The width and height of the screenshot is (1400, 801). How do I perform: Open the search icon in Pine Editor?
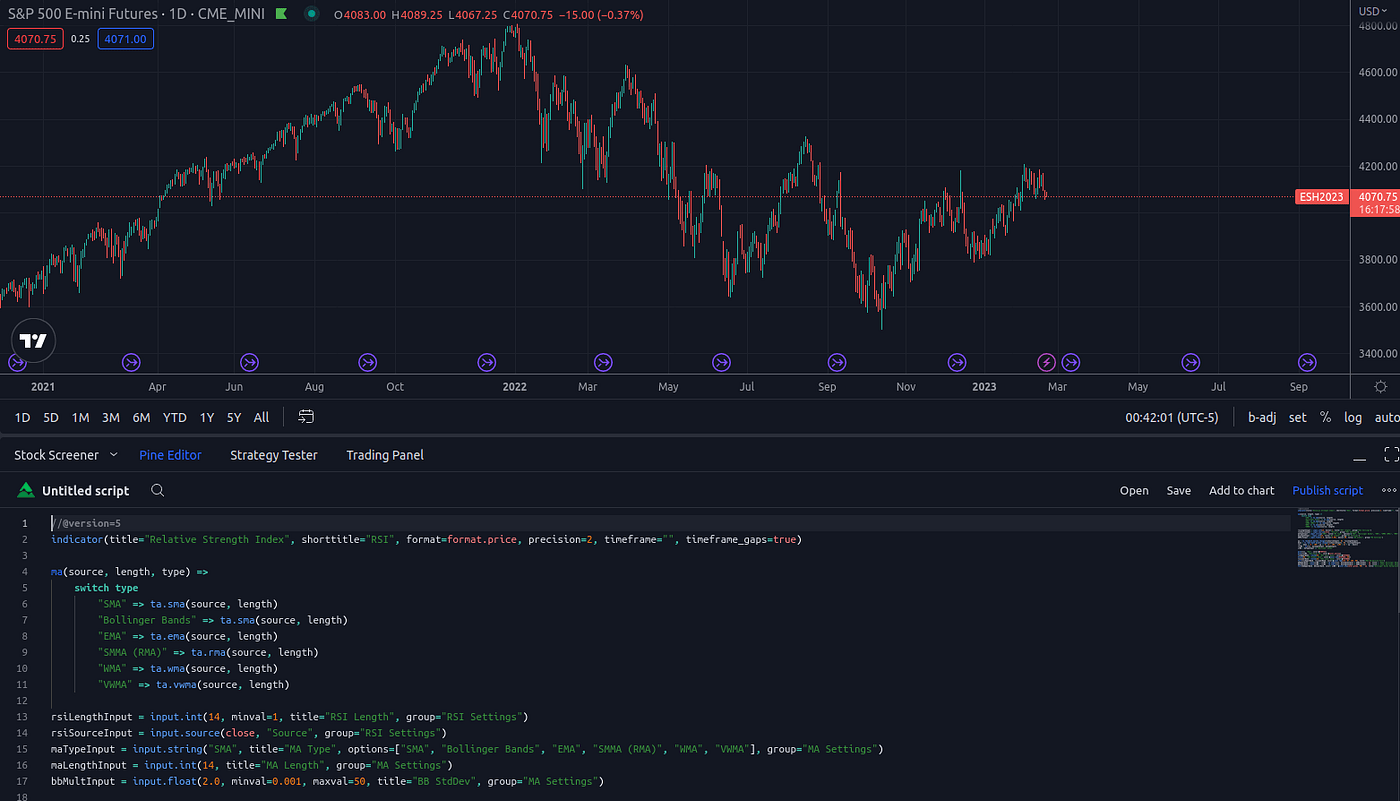[157, 490]
